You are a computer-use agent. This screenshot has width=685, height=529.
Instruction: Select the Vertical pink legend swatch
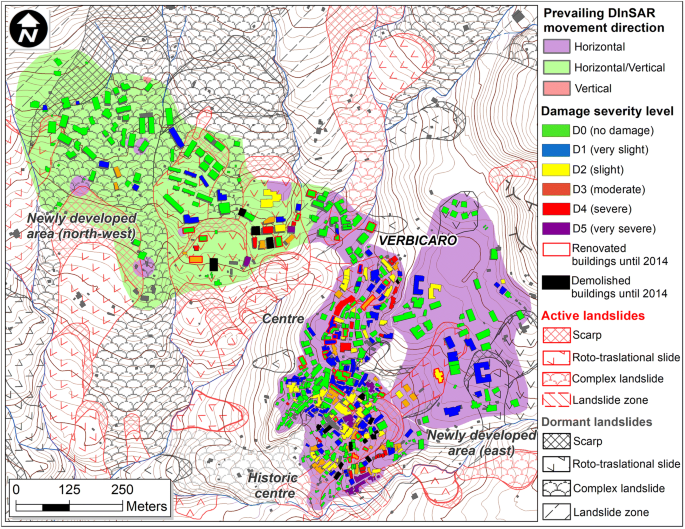tap(556, 88)
